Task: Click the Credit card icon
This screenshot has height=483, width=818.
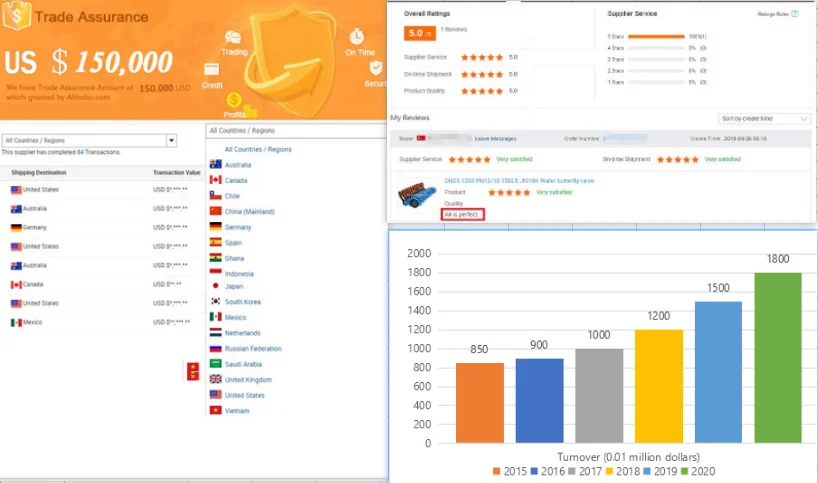Action: click(211, 69)
